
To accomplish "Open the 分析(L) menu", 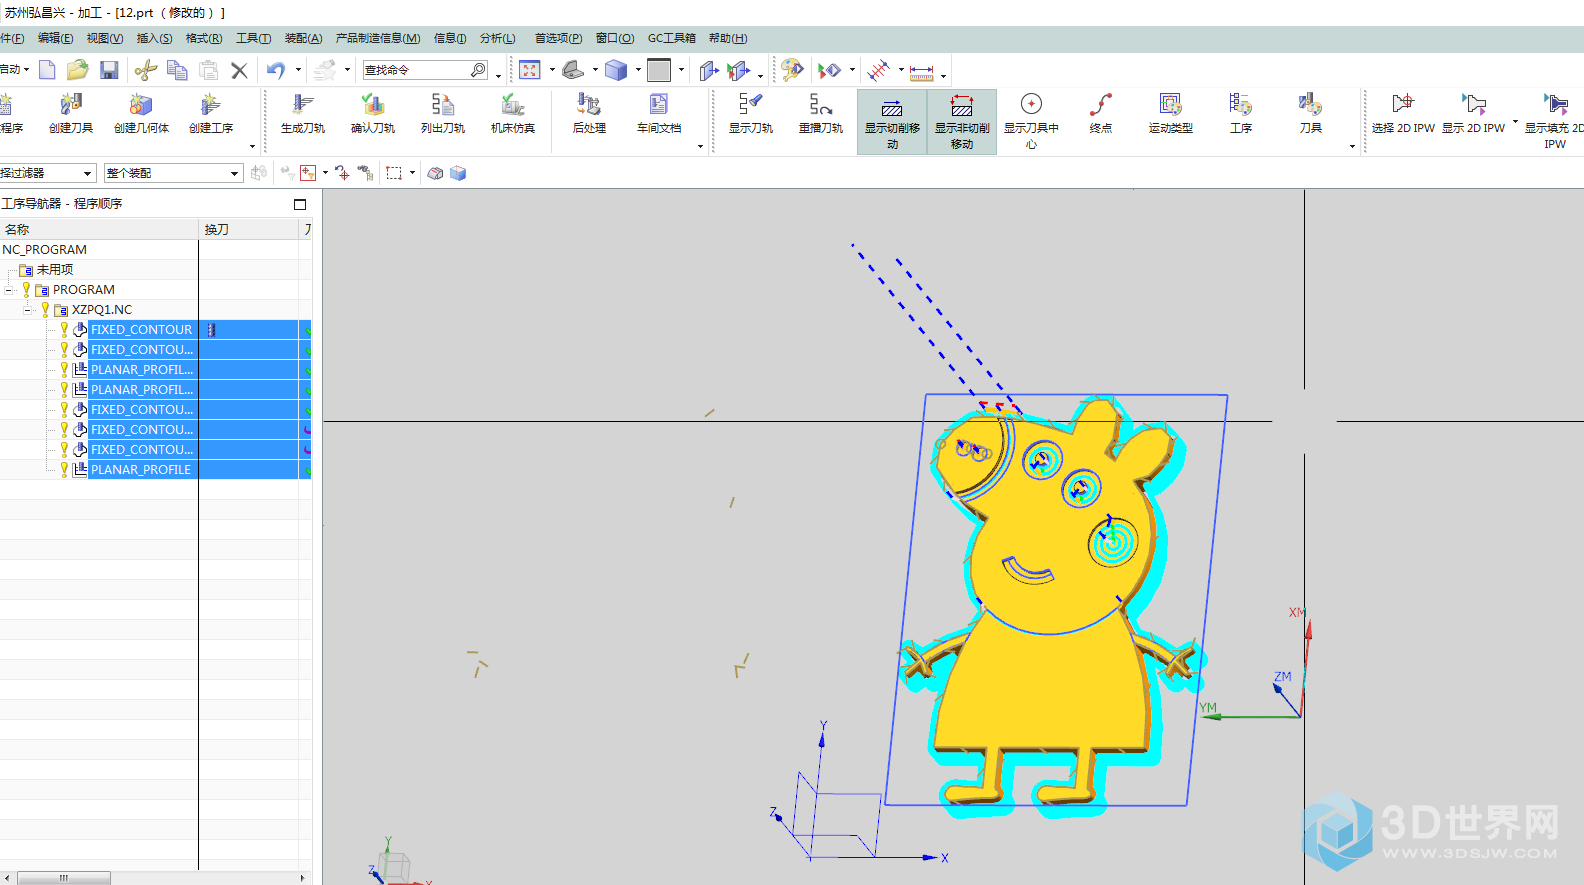I will [x=498, y=38].
